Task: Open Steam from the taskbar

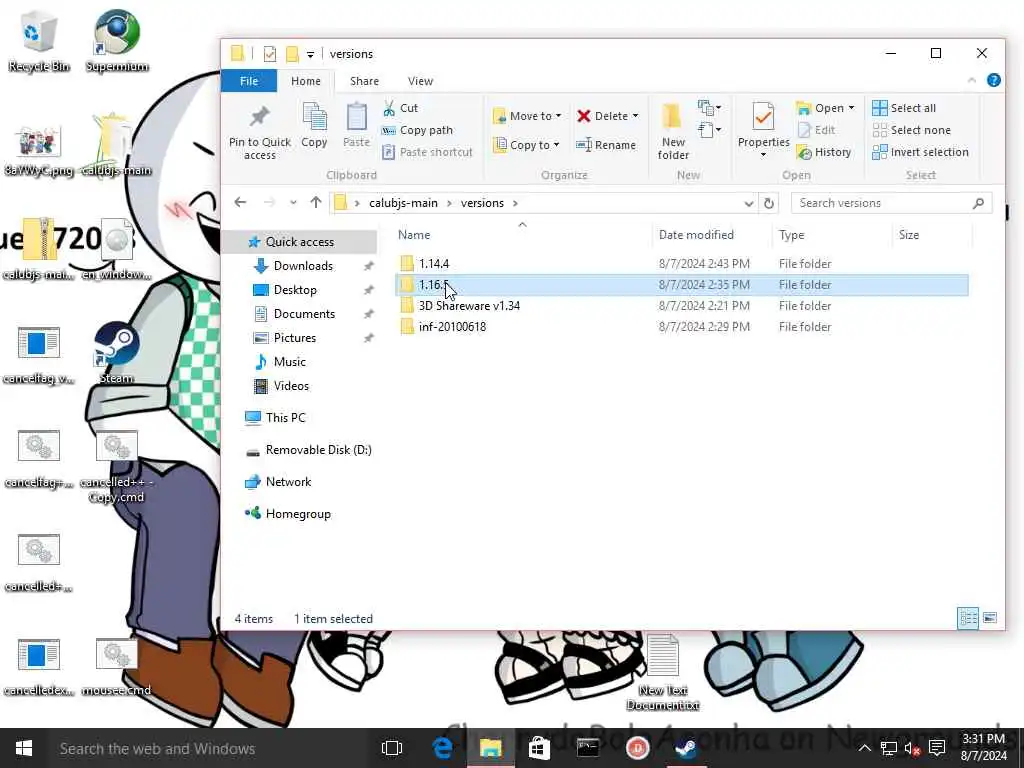Action: coord(686,748)
